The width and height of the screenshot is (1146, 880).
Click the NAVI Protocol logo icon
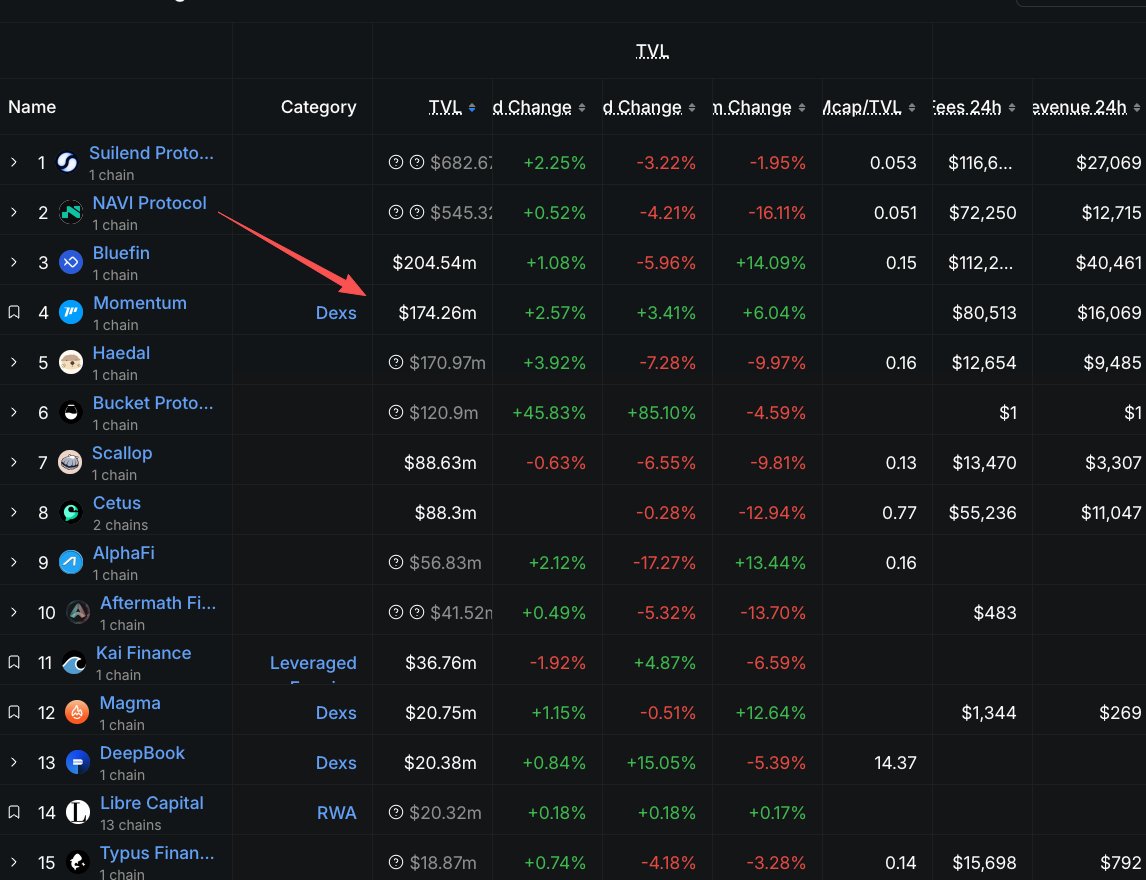click(71, 213)
